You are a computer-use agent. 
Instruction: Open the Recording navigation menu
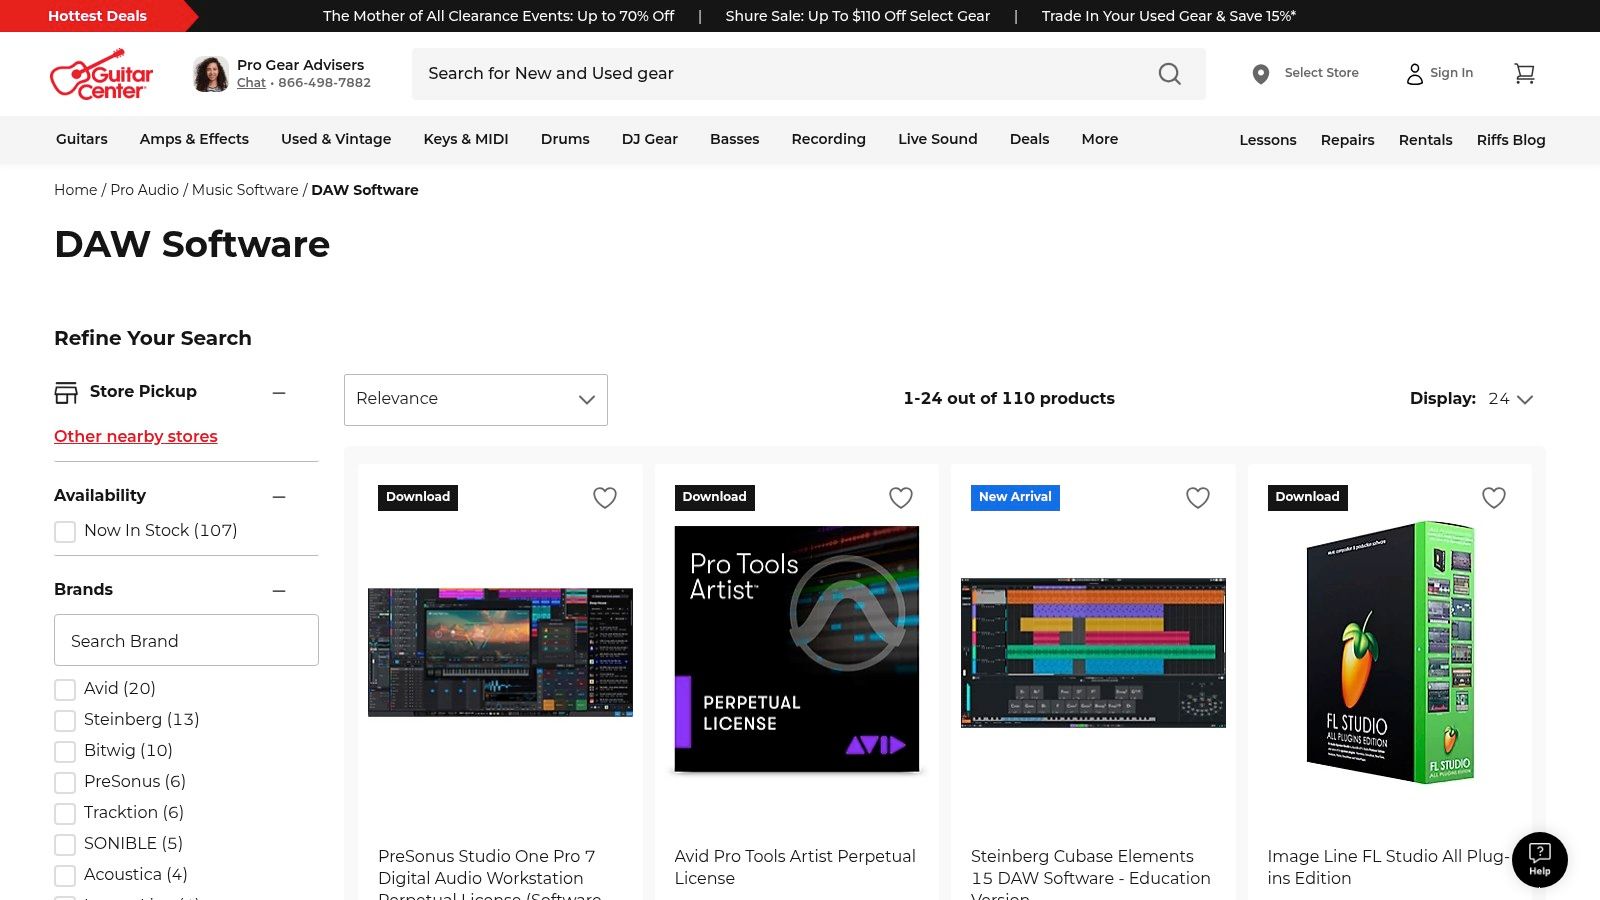tap(828, 139)
